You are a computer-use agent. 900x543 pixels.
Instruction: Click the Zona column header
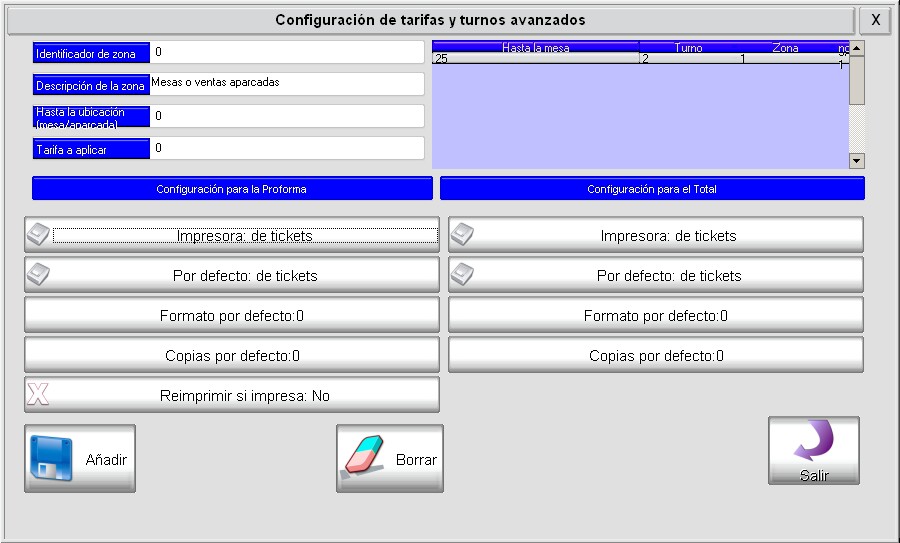click(x=785, y=47)
